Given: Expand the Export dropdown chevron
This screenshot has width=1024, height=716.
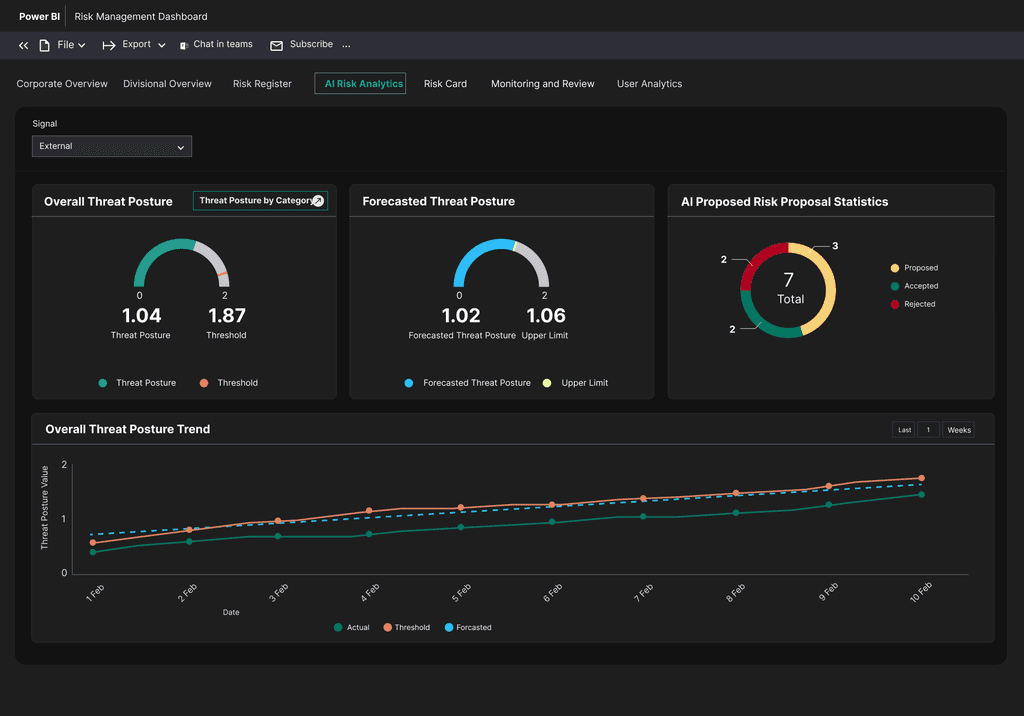Looking at the screenshot, I should pos(160,45).
